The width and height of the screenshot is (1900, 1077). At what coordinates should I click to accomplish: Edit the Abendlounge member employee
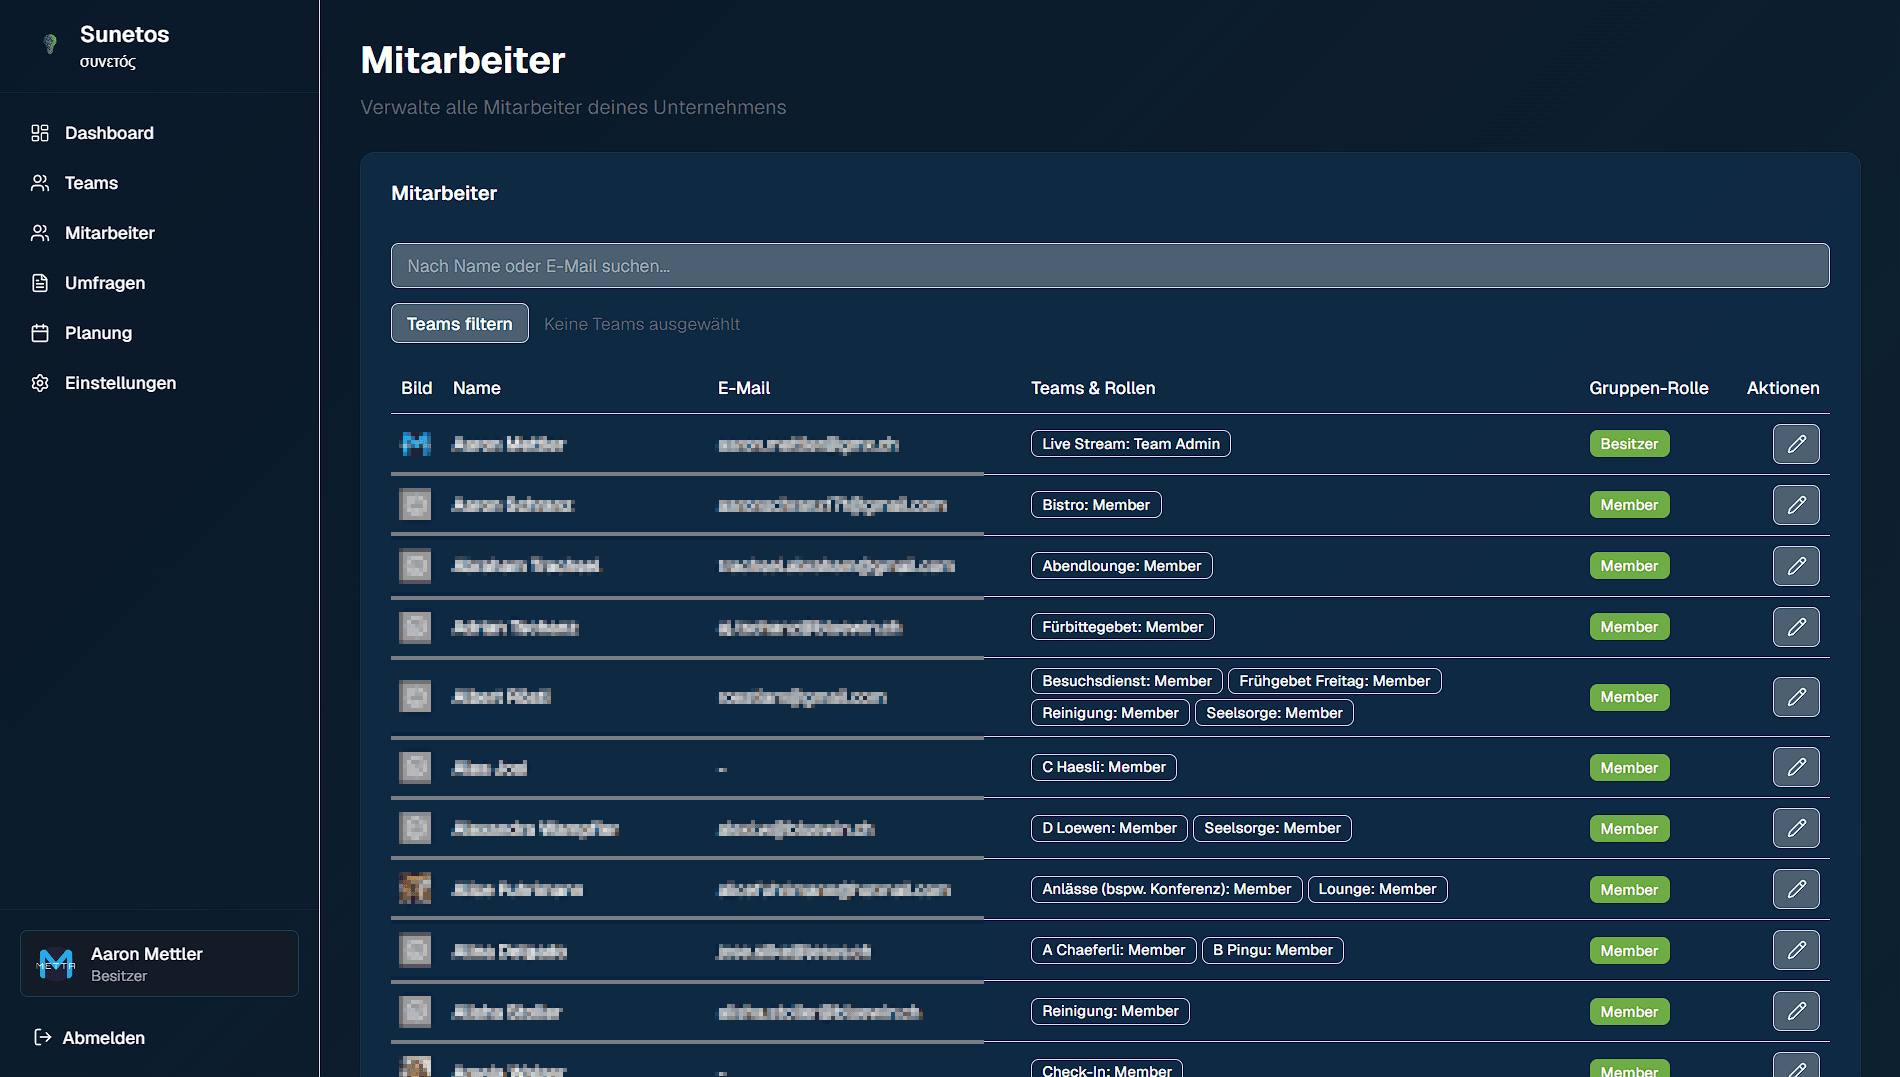pos(1796,566)
